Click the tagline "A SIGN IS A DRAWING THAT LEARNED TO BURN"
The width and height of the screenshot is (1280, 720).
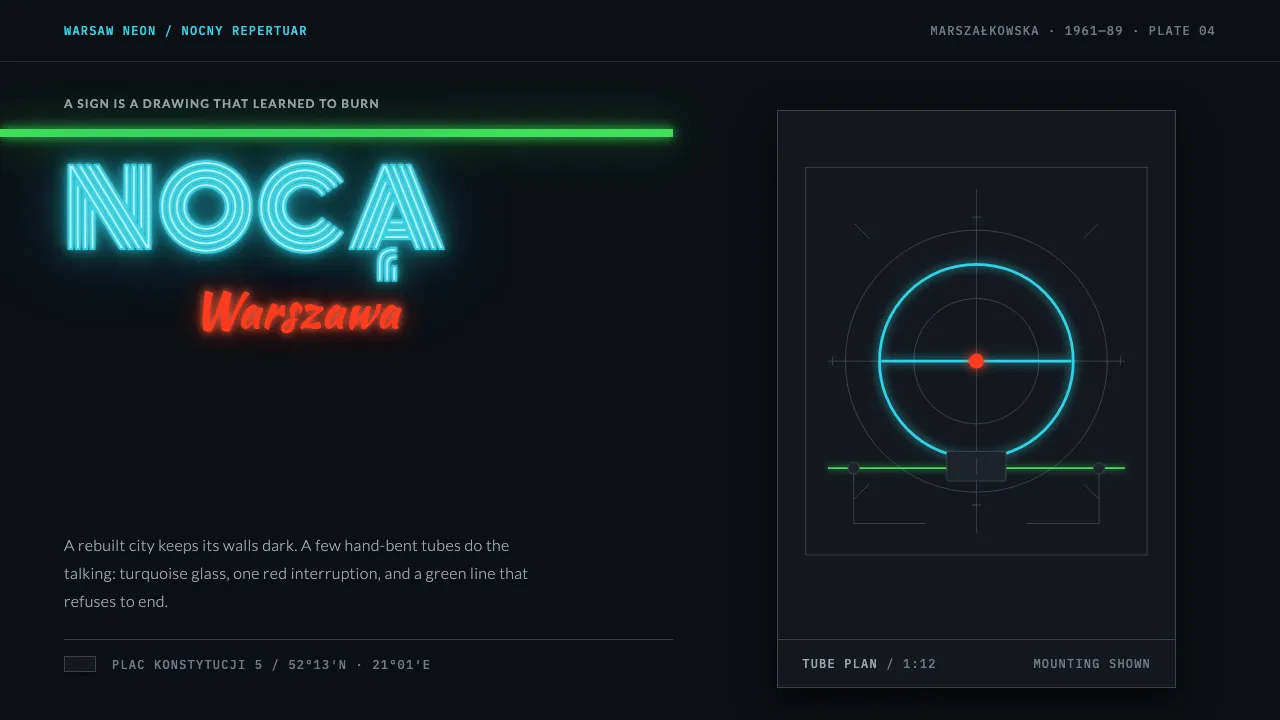(x=221, y=103)
